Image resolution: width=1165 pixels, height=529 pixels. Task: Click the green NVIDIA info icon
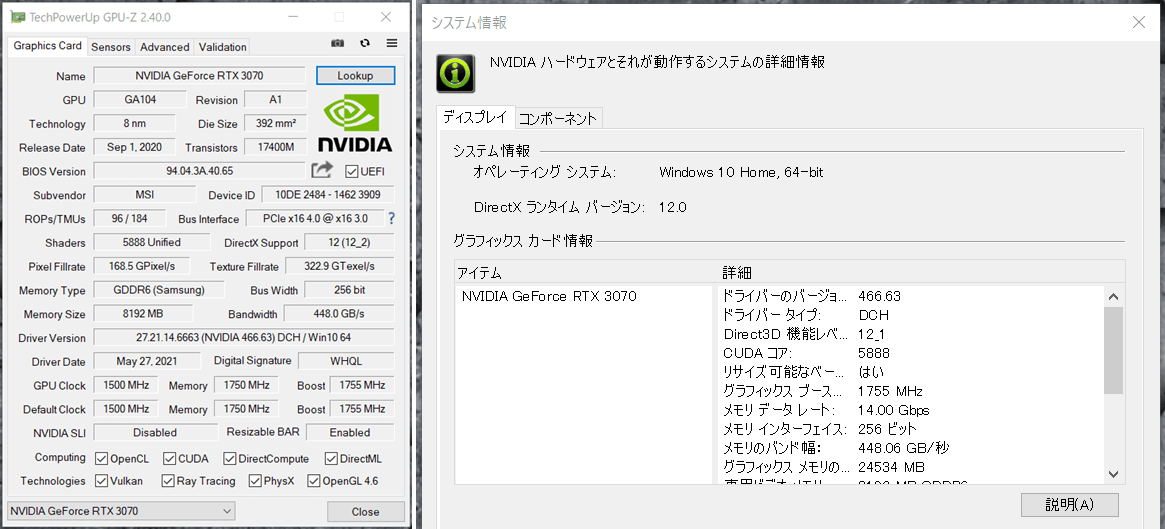pyautogui.click(x=455, y=74)
